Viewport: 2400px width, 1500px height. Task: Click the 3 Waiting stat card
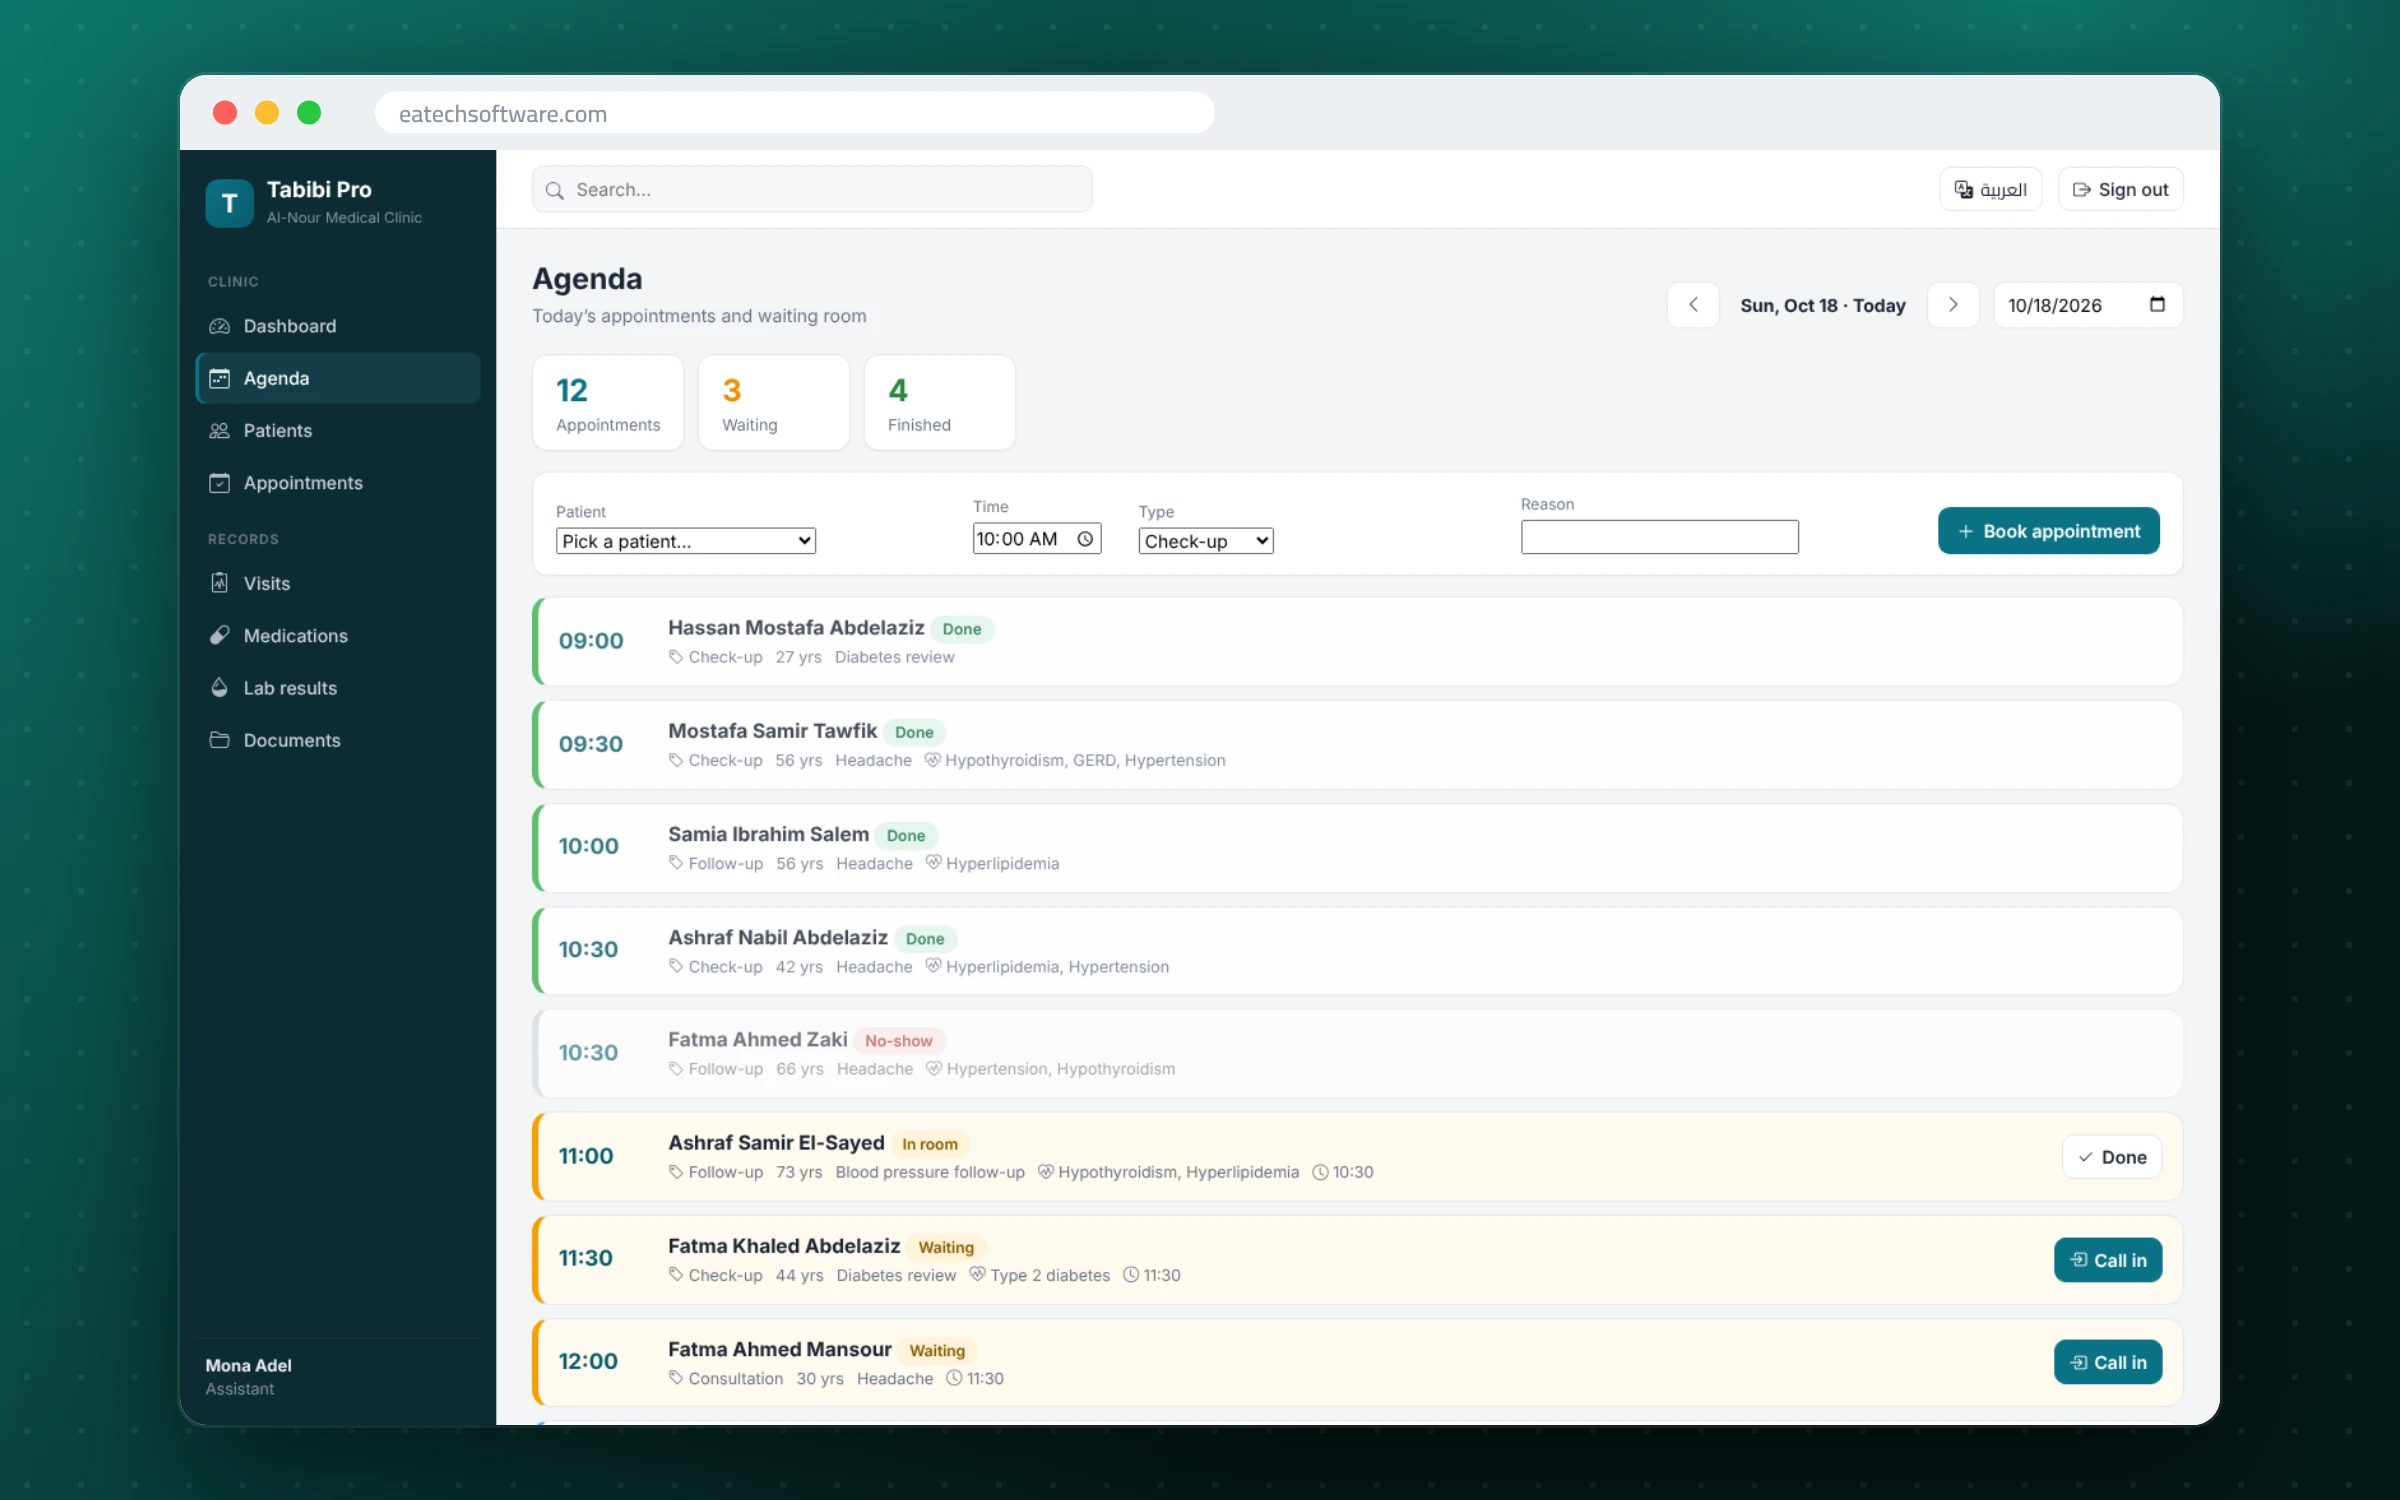point(774,403)
